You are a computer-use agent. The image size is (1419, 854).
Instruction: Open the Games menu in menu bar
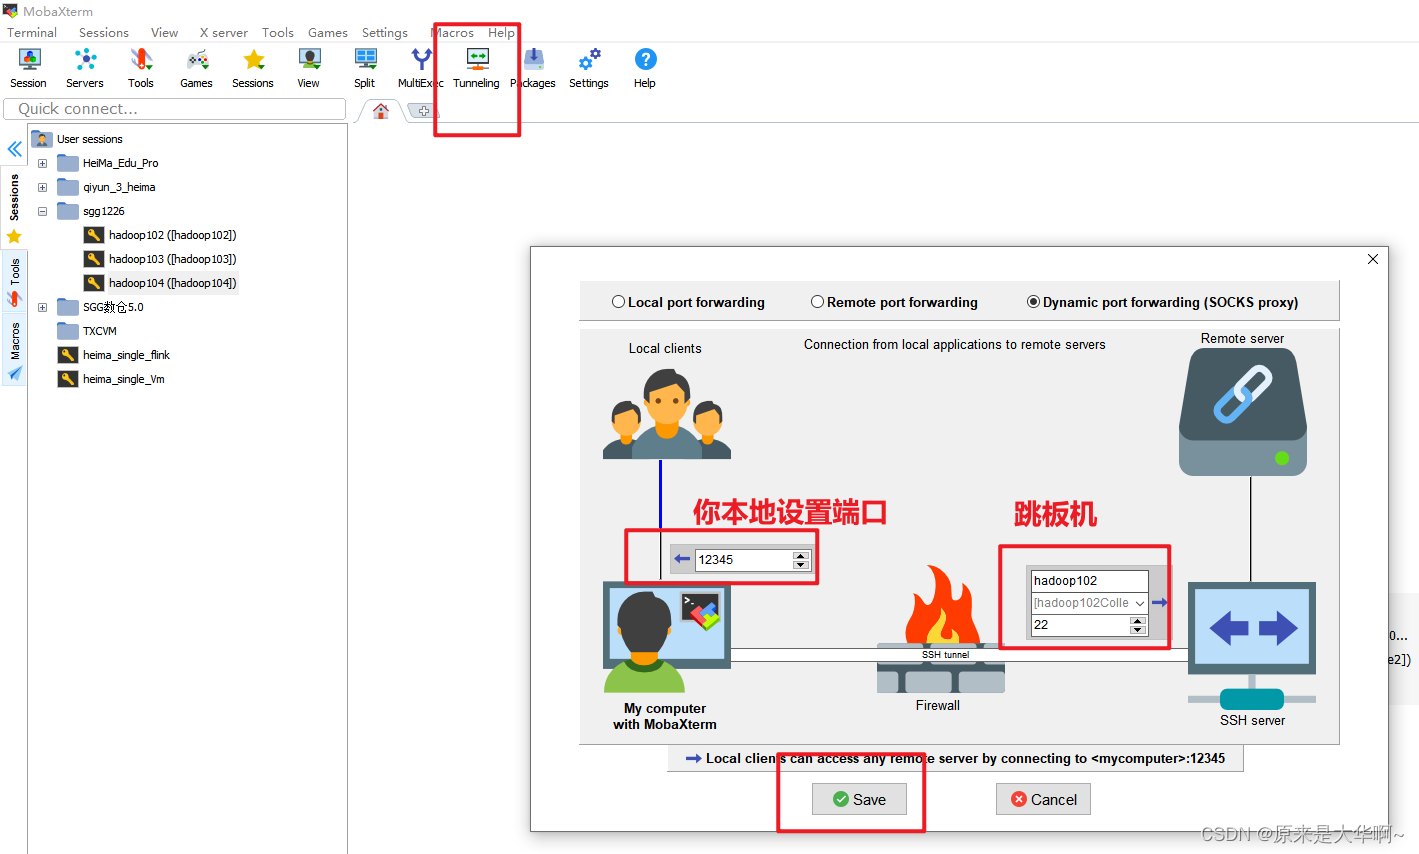[x=328, y=32]
